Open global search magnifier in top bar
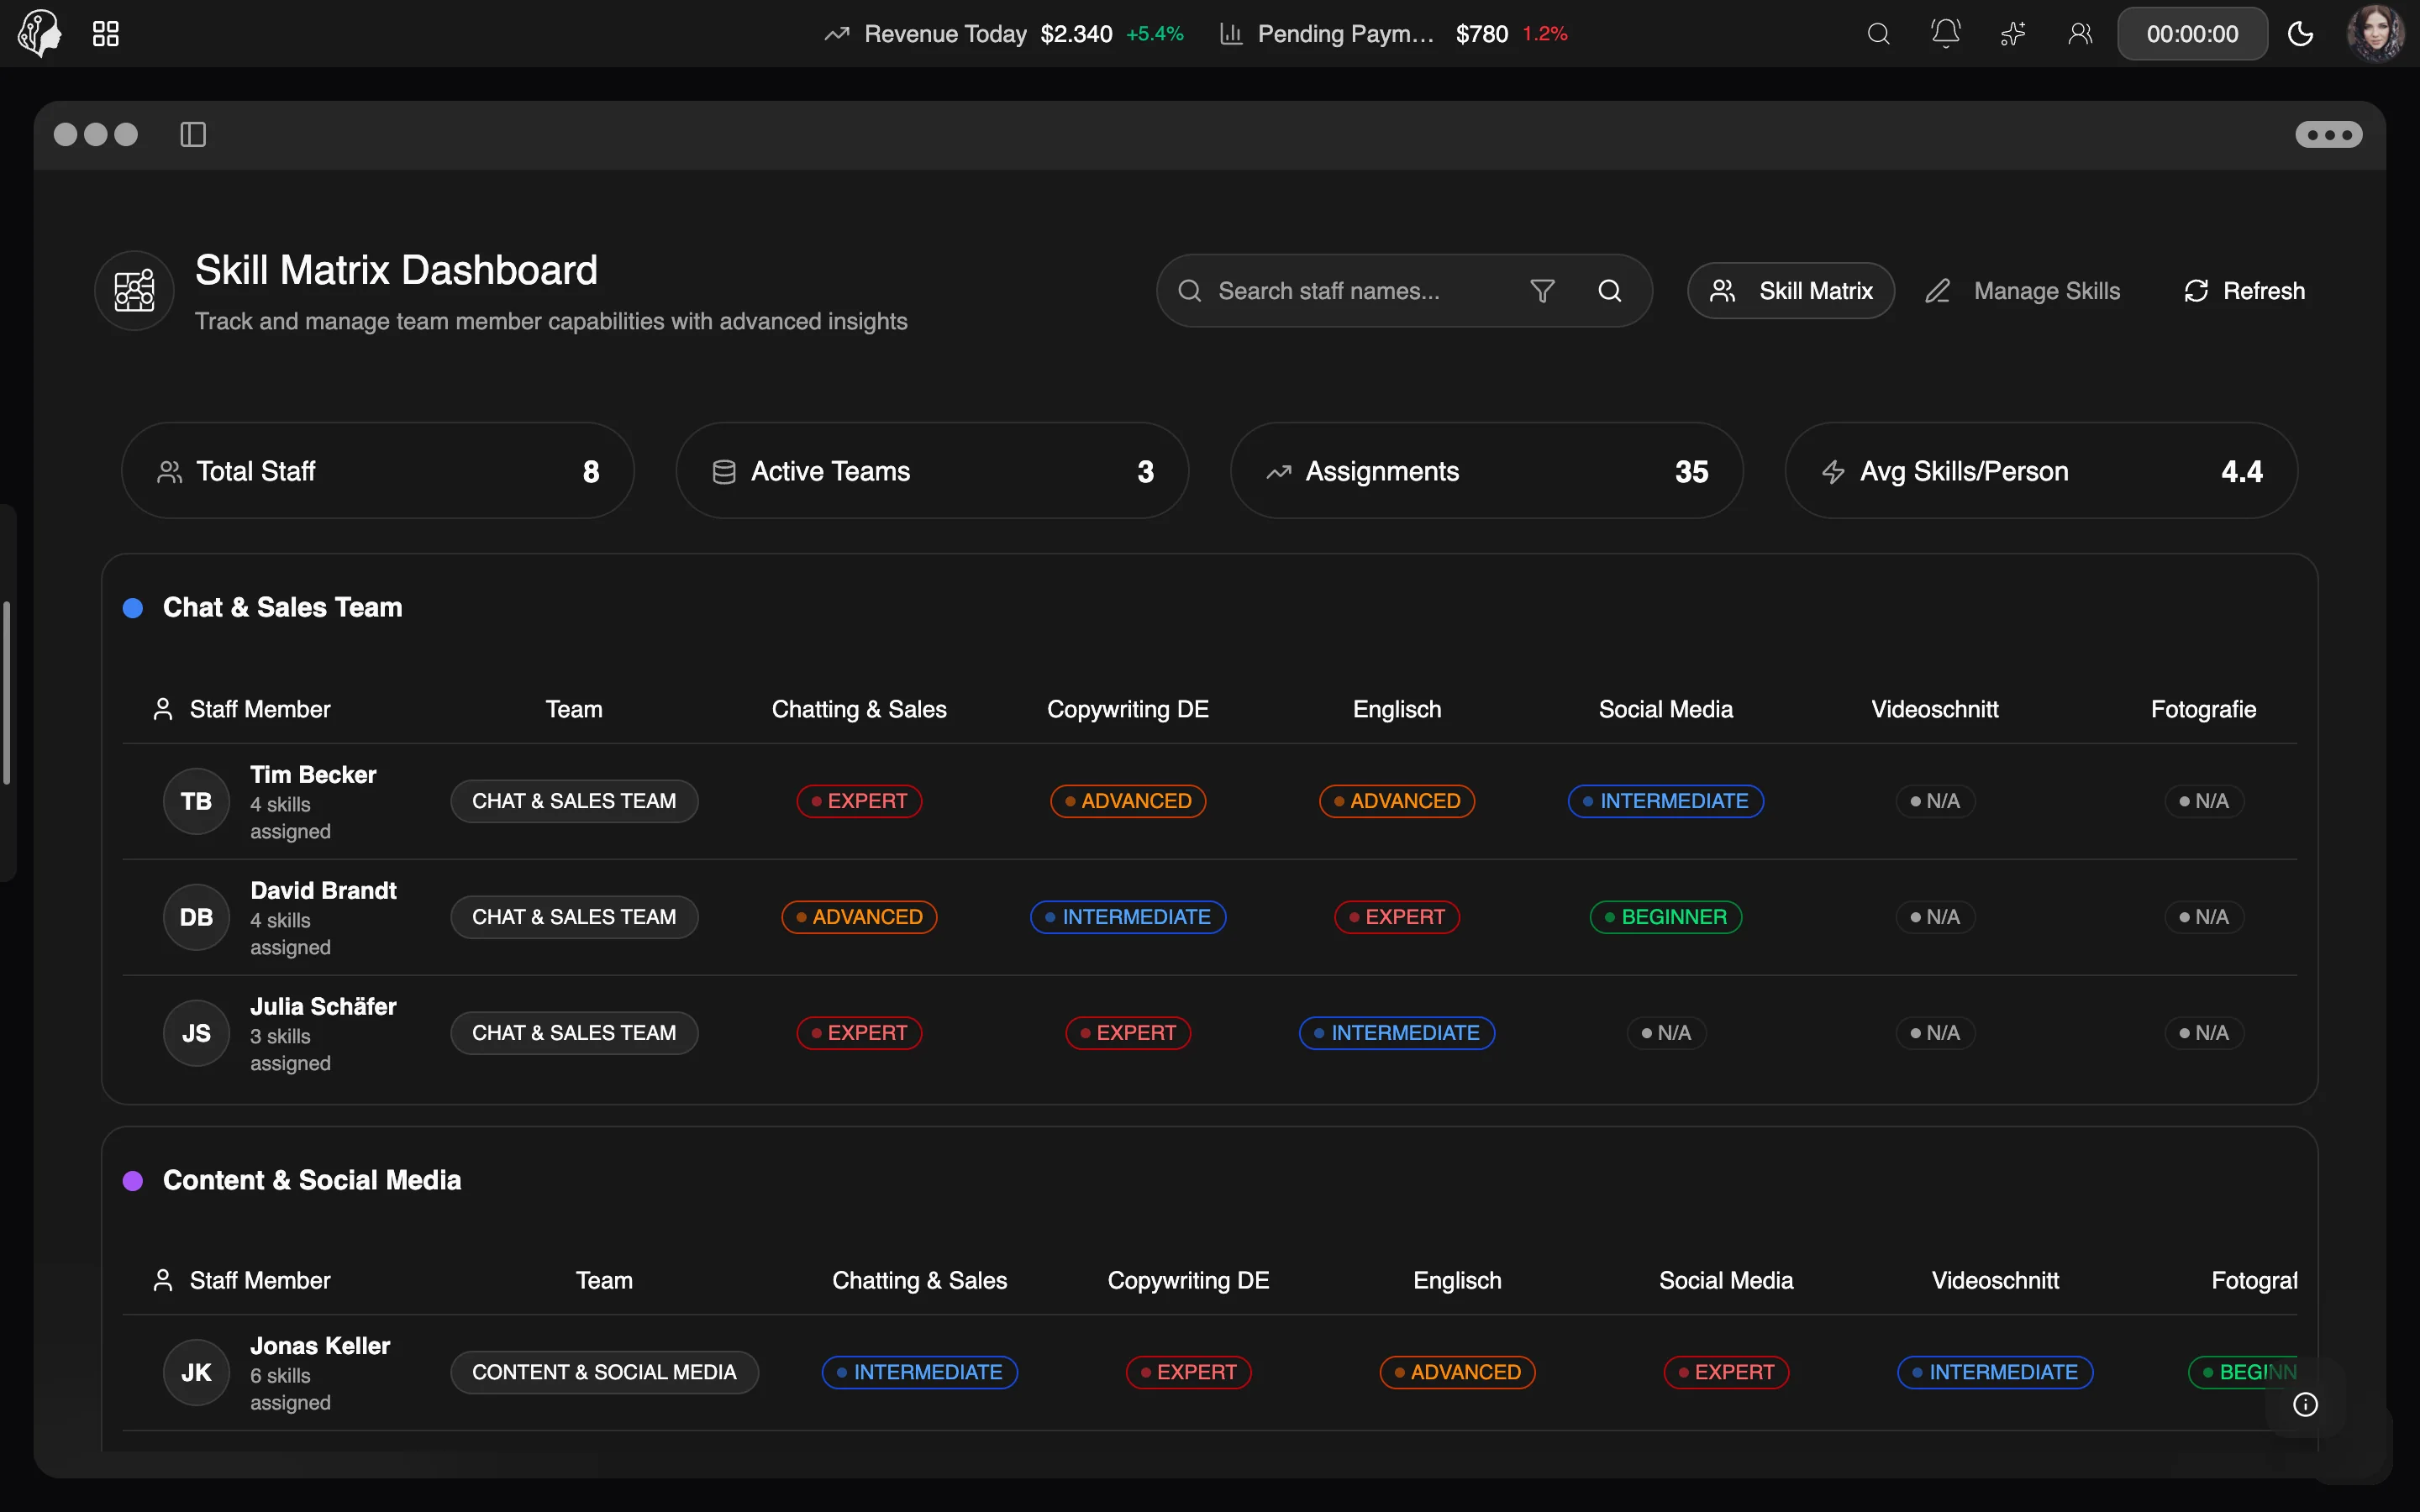Screen dimensions: 2420x1512 pos(1878,34)
